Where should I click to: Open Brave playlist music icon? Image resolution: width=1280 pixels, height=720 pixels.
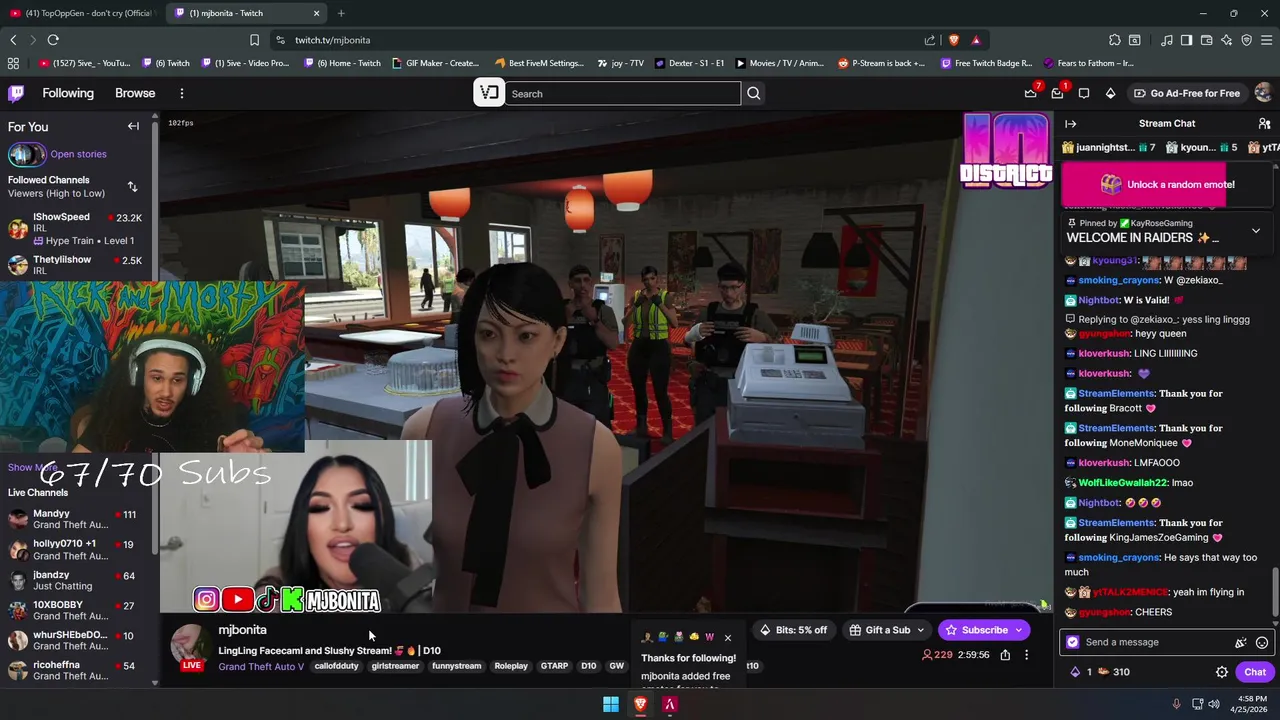coord(1166,40)
